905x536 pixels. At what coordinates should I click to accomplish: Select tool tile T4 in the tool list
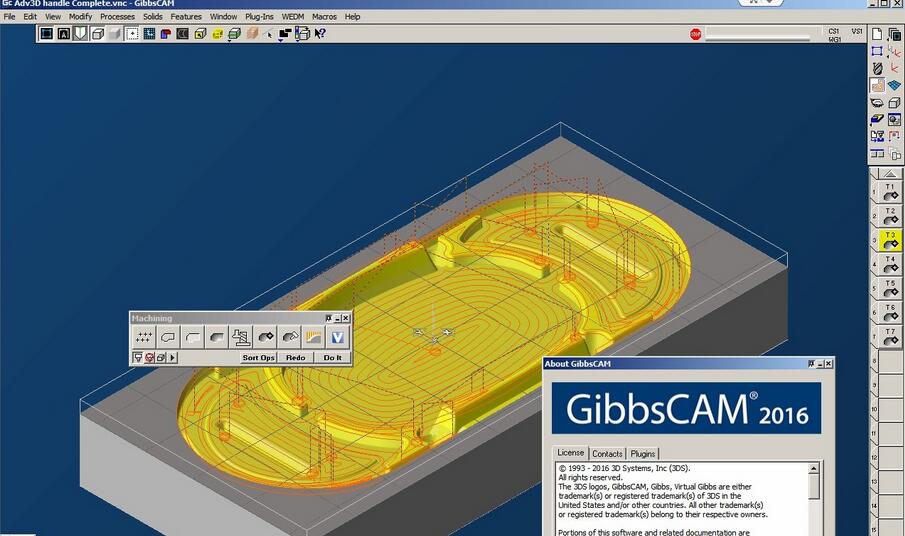click(890, 265)
